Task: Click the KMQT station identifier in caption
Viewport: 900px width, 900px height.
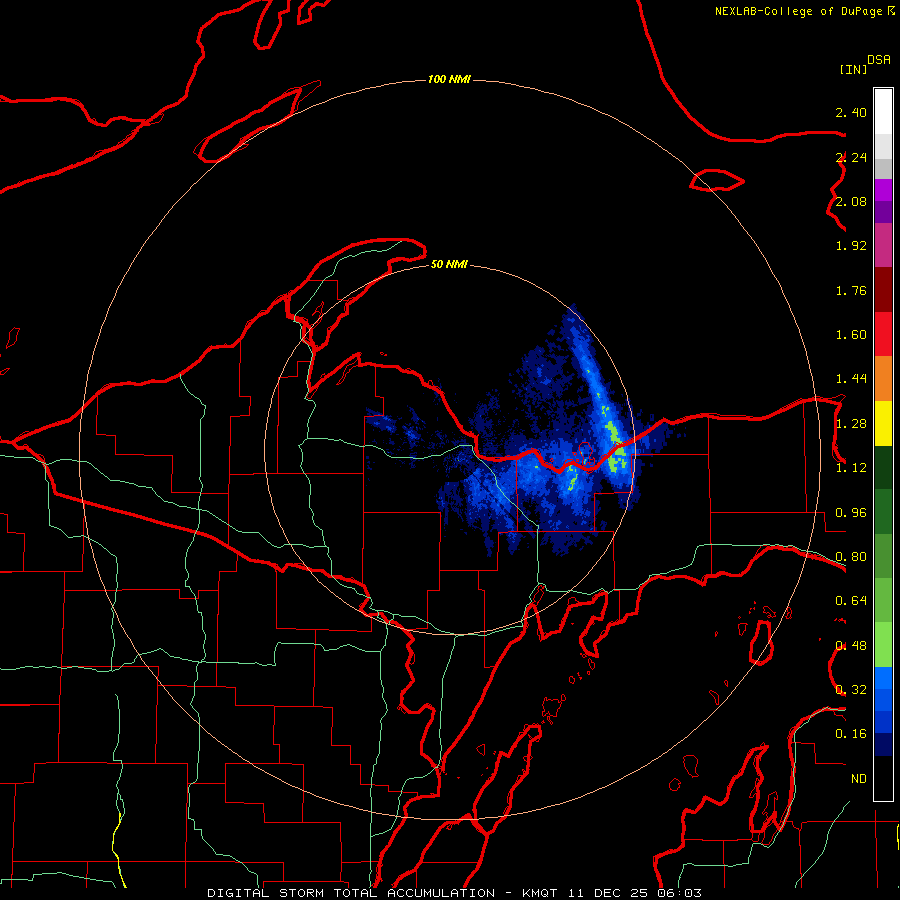Action: coord(540,893)
